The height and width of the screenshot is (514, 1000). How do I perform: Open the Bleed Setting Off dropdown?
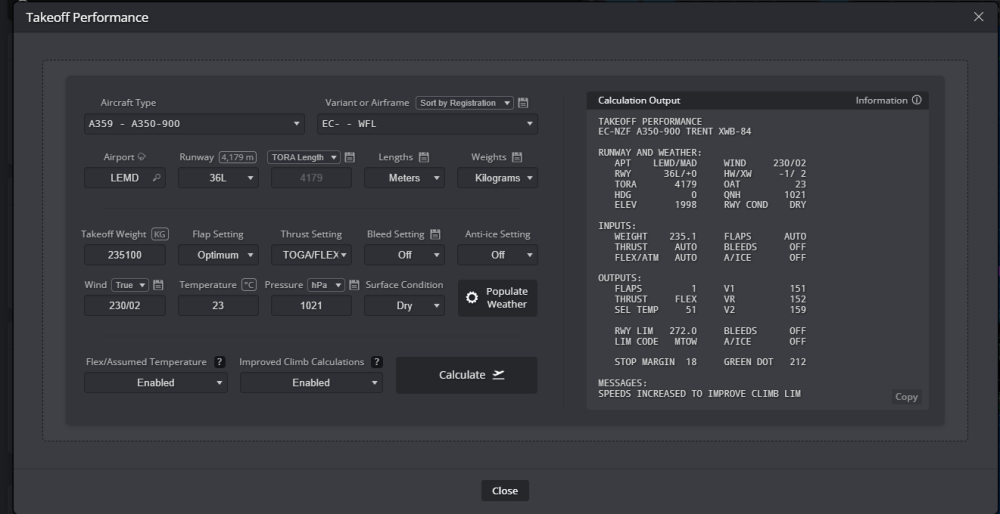(x=404, y=255)
